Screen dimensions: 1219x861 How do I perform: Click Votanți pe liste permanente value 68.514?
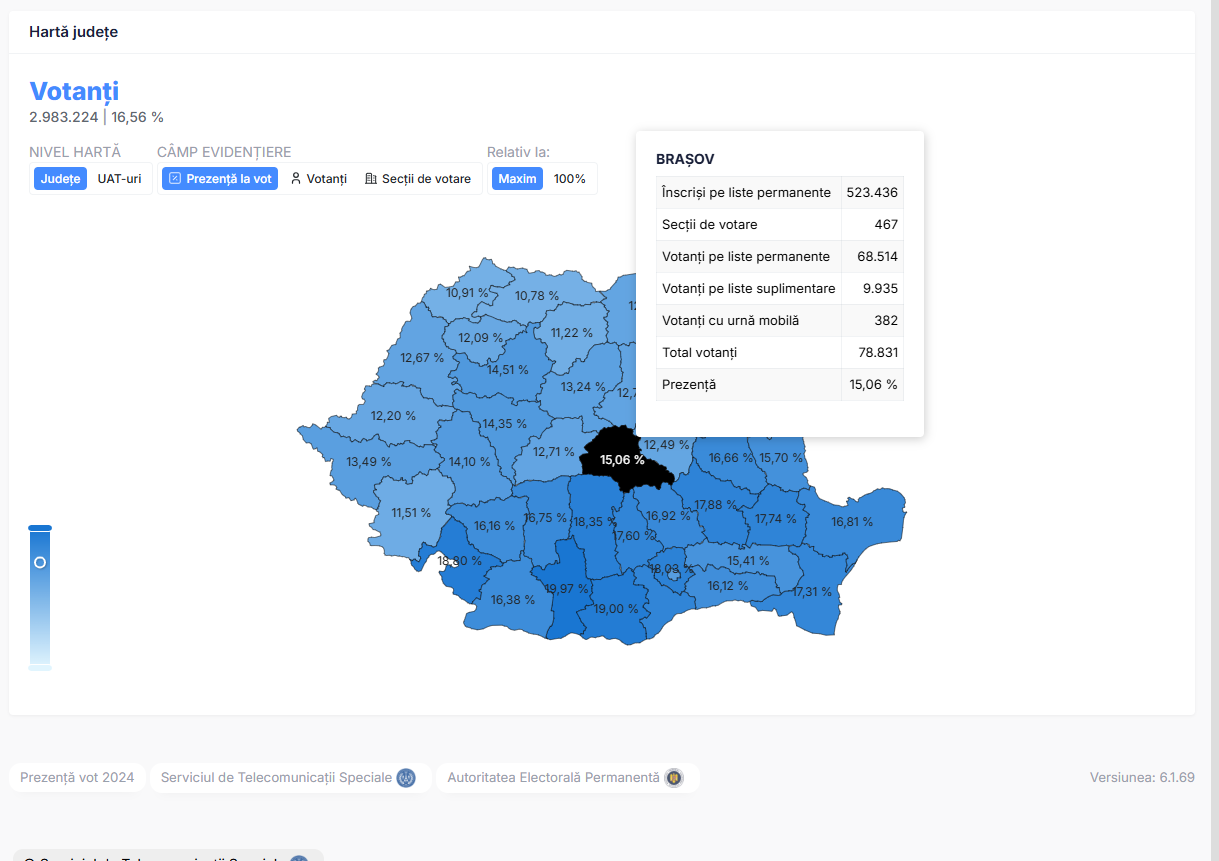coord(877,256)
